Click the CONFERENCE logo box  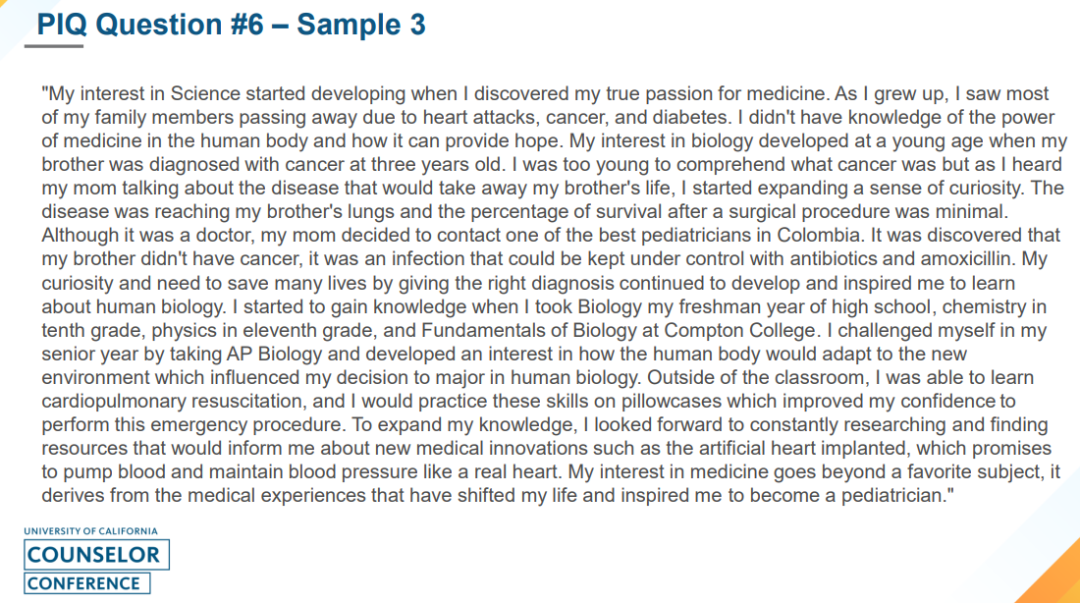[87, 583]
